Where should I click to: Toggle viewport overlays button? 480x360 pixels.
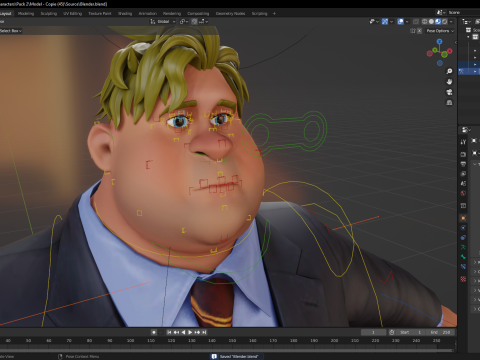[400, 21]
